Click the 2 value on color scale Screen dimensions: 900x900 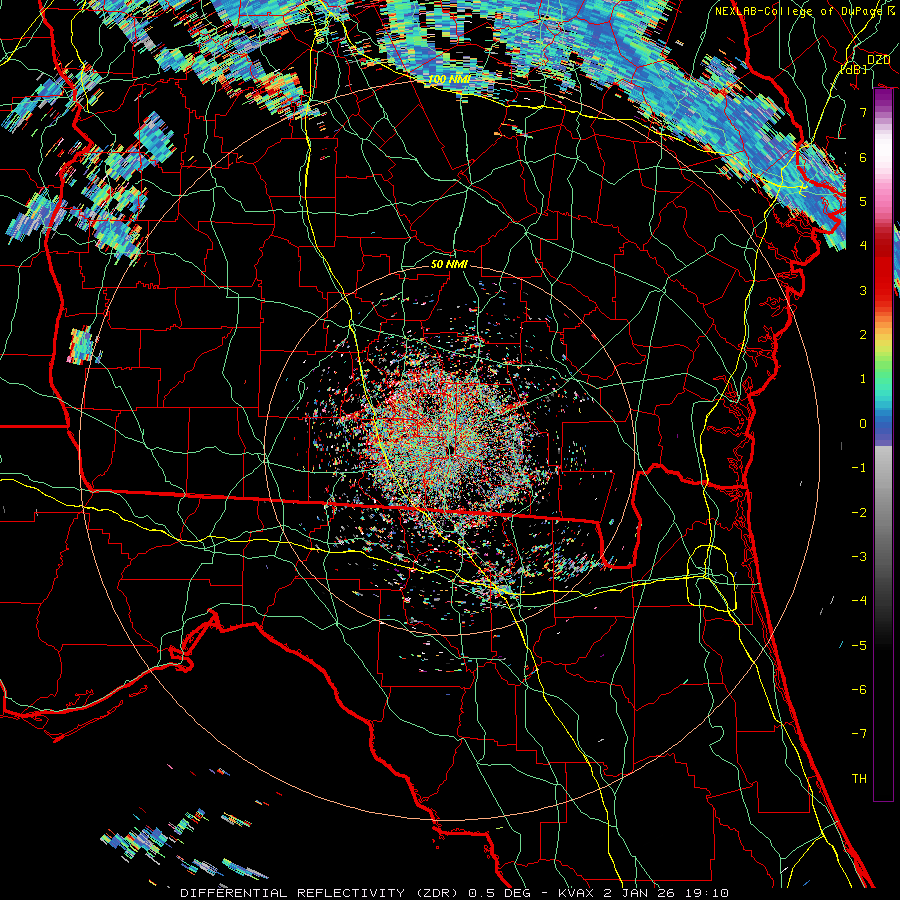click(x=863, y=335)
